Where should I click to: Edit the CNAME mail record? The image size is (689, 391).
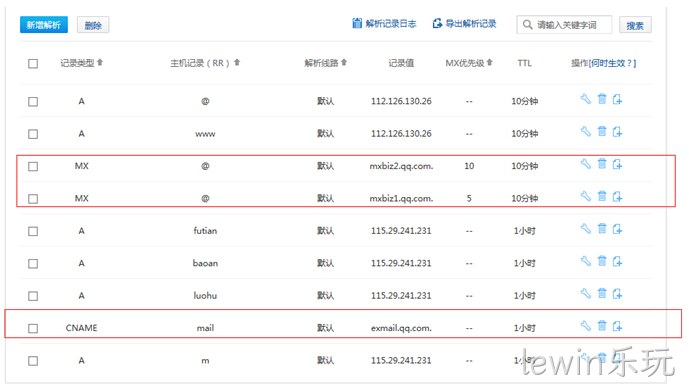[x=585, y=326]
